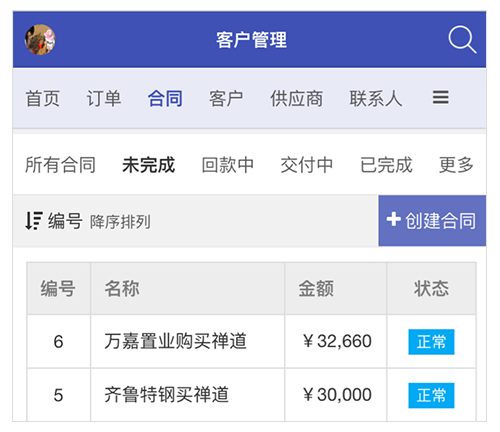Select the 客户 navigation tab

(x=226, y=99)
